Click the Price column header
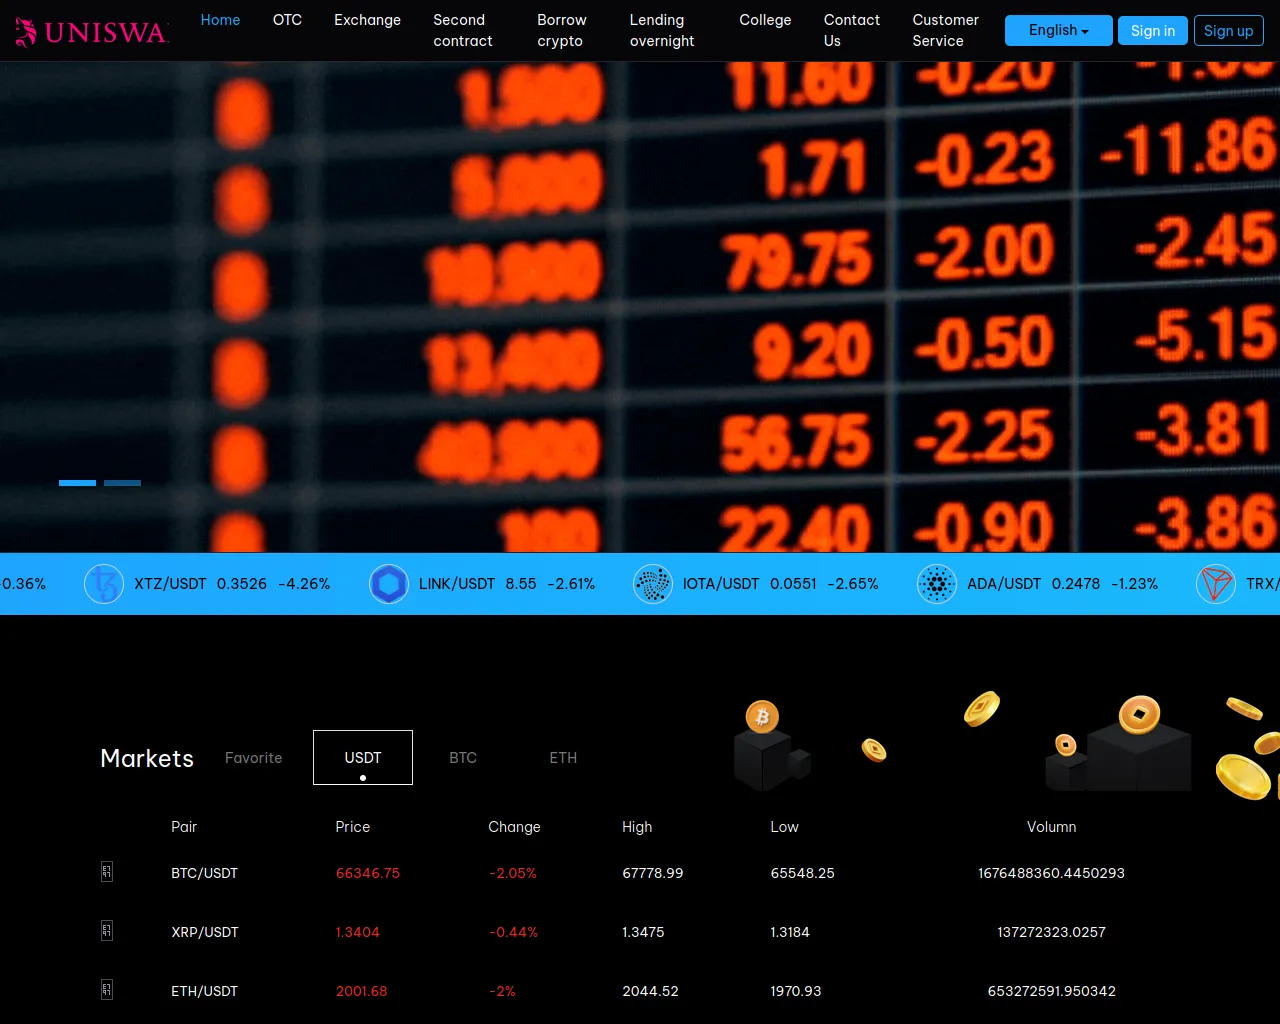The height and width of the screenshot is (1024, 1280). [x=353, y=827]
